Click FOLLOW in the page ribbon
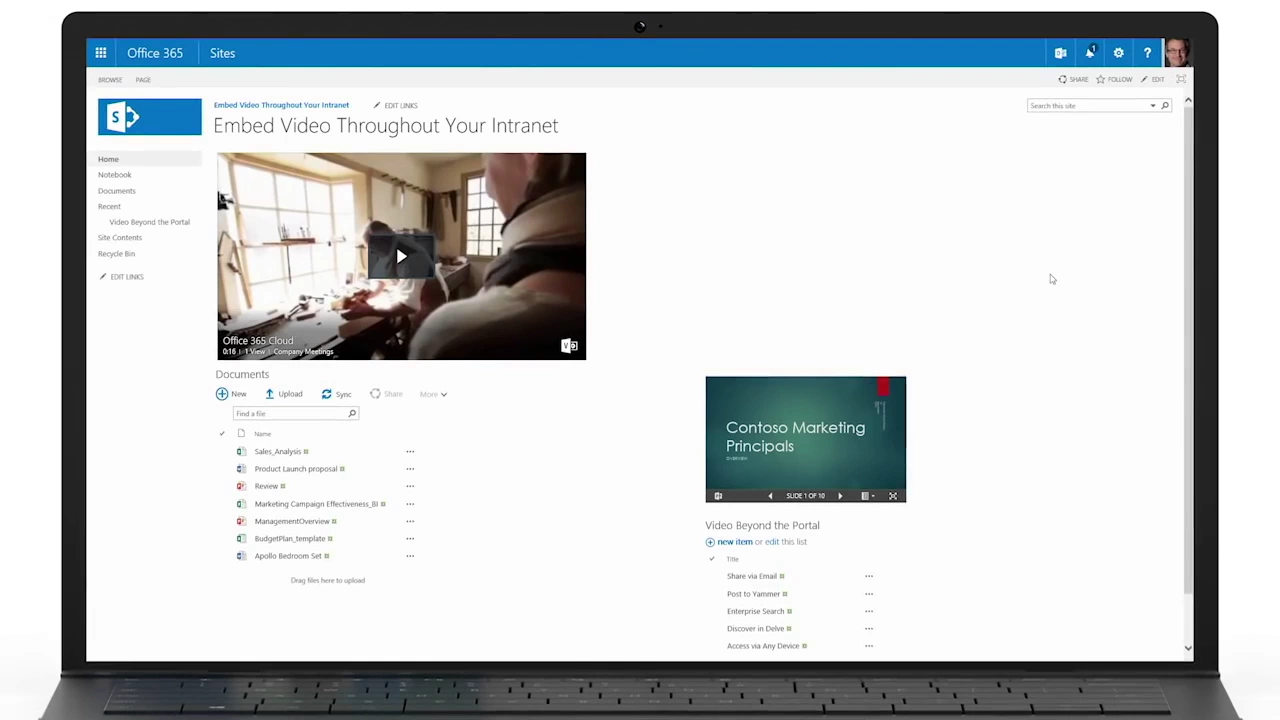The image size is (1280, 720). pyautogui.click(x=1114, y=80)
